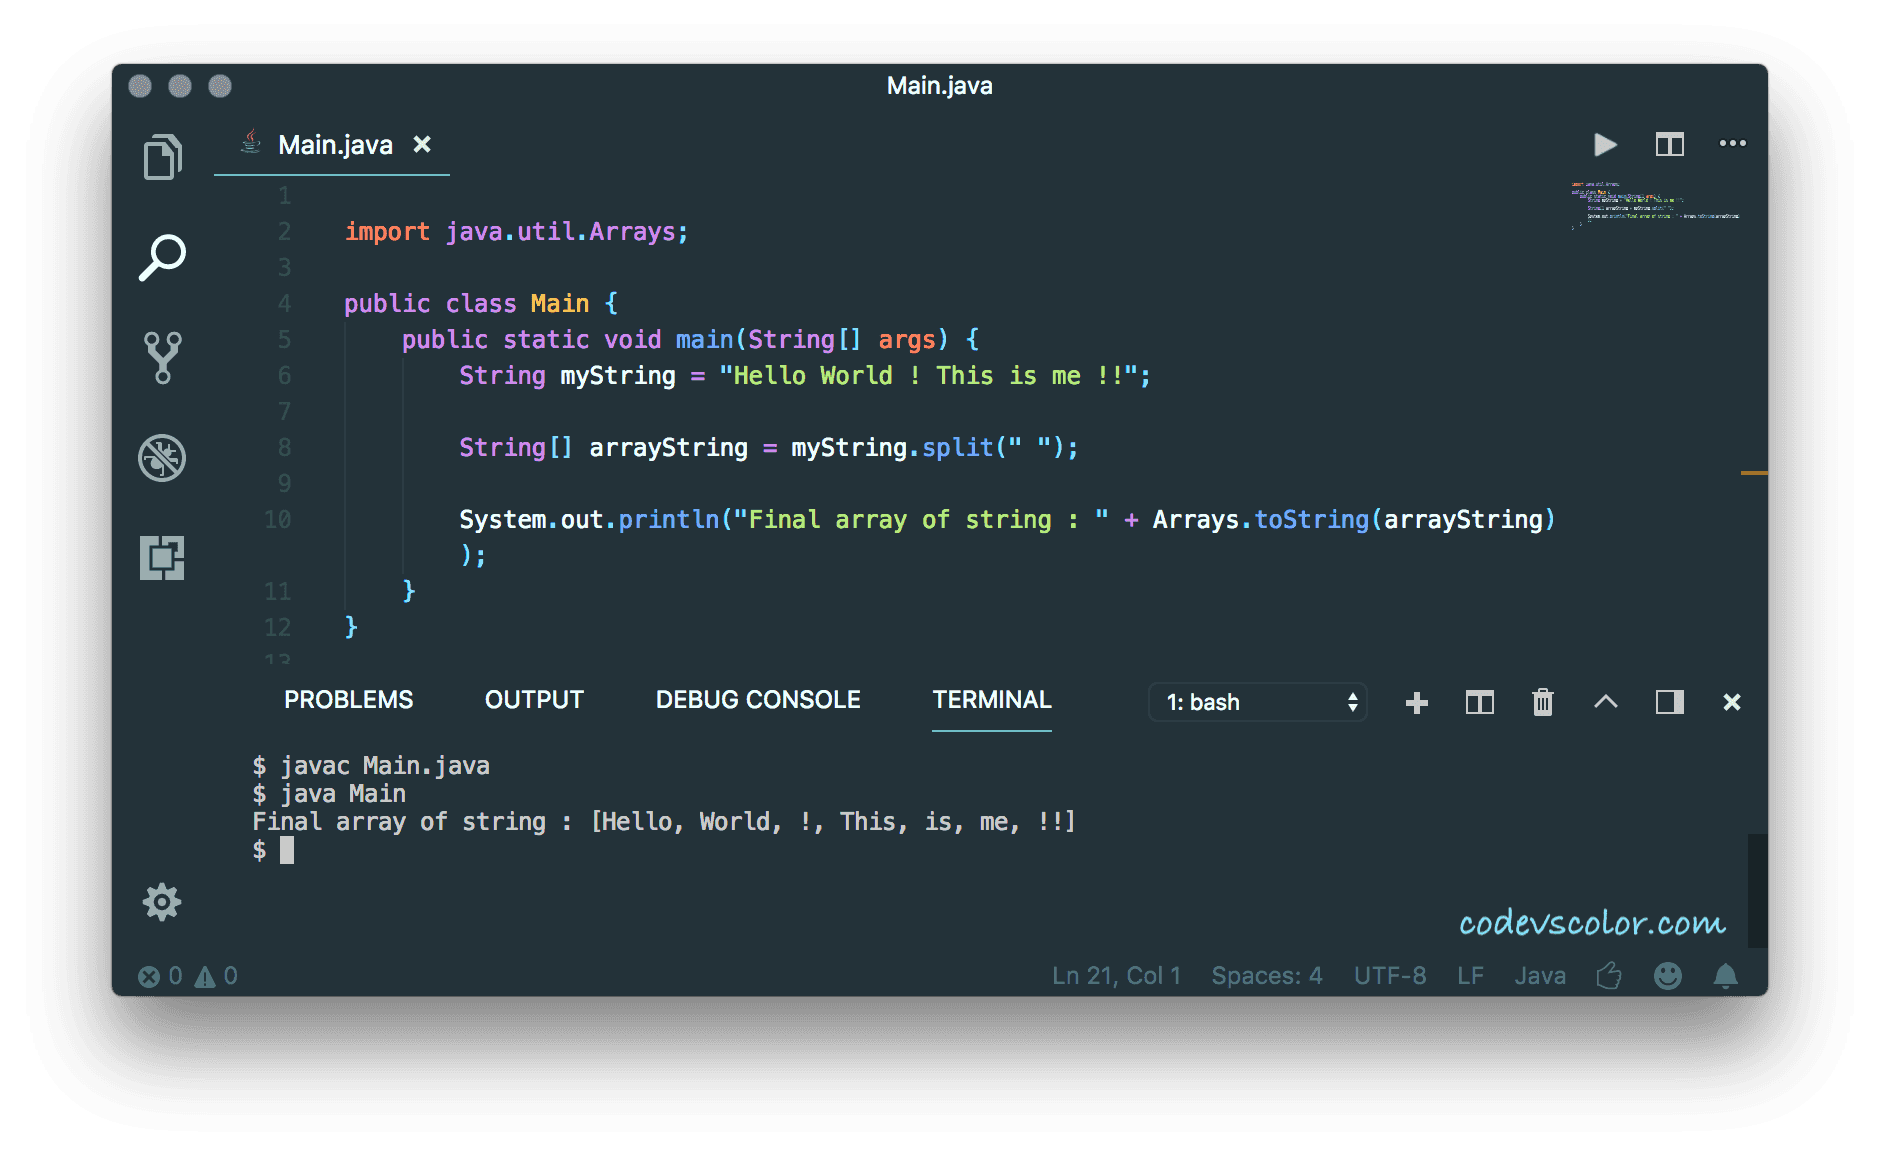The image size is (1880, 1156).
Task: Change end of line sequence LF
Action: pos(1470,976)
